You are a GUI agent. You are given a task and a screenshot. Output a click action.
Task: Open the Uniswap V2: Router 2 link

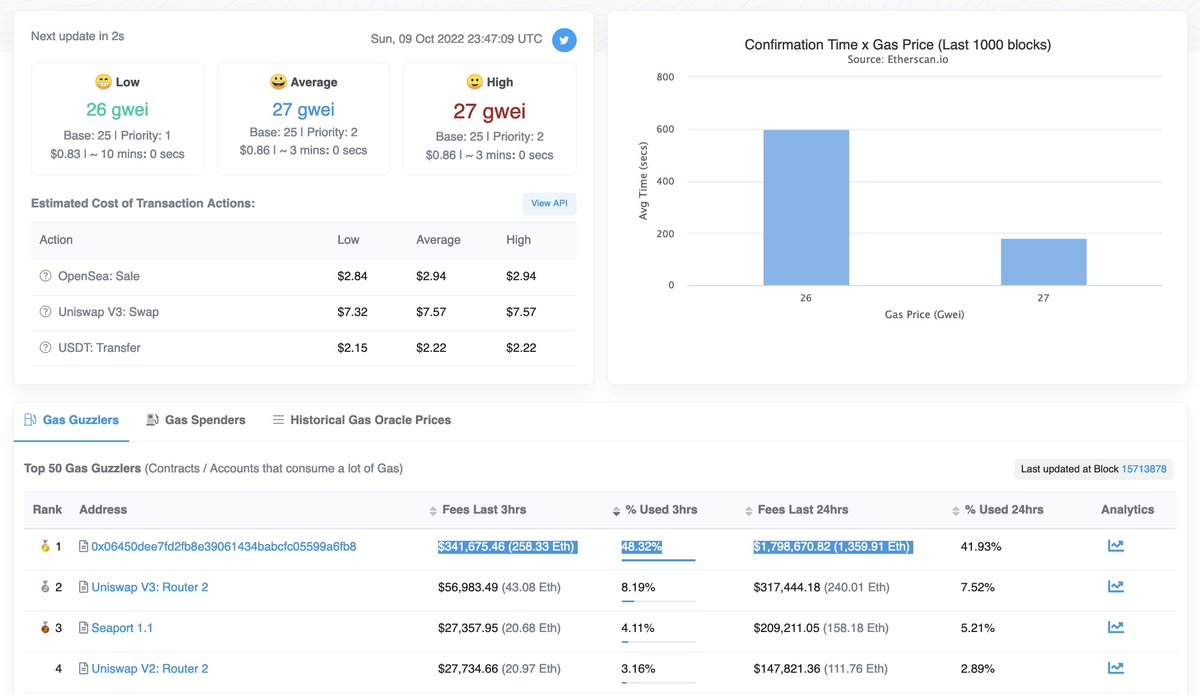[x=150, y=669]
